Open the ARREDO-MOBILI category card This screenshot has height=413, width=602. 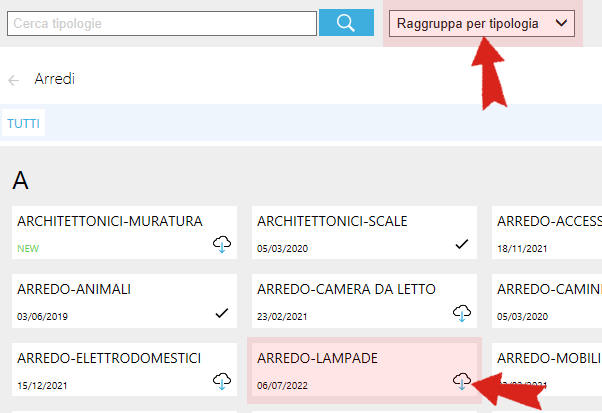tap(547, 370)
